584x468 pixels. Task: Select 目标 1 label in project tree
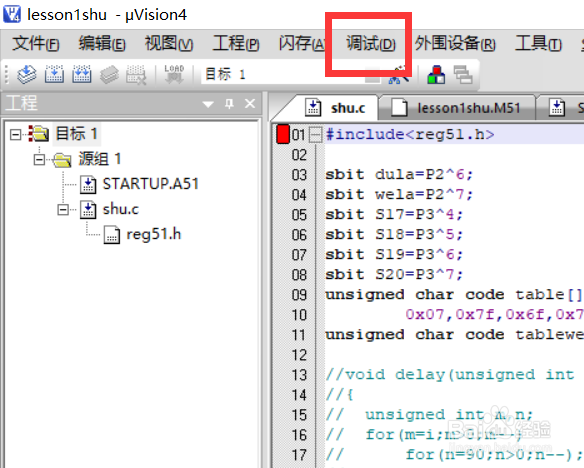coord(76,134)
